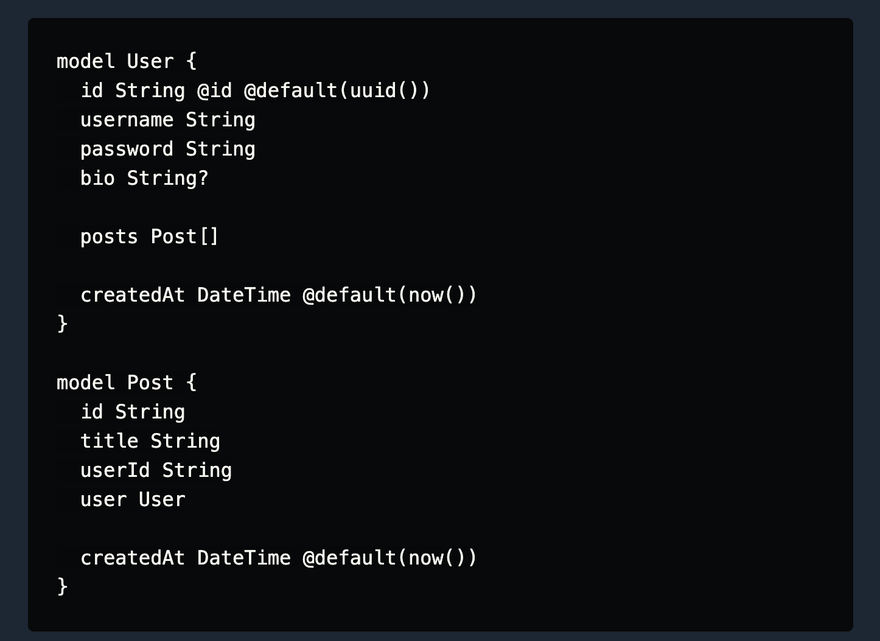Click the 'model User {' line

click(x=126, y=61)
